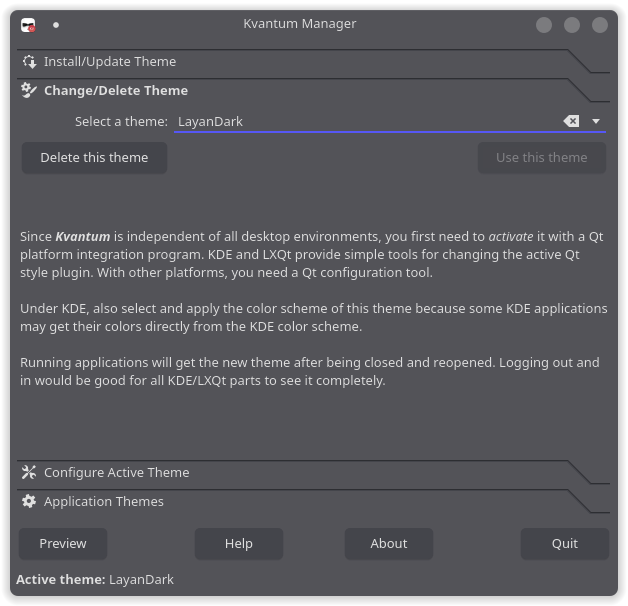
Task: Click the 'Select a theme:' label
Action: (x=121, y=121)
